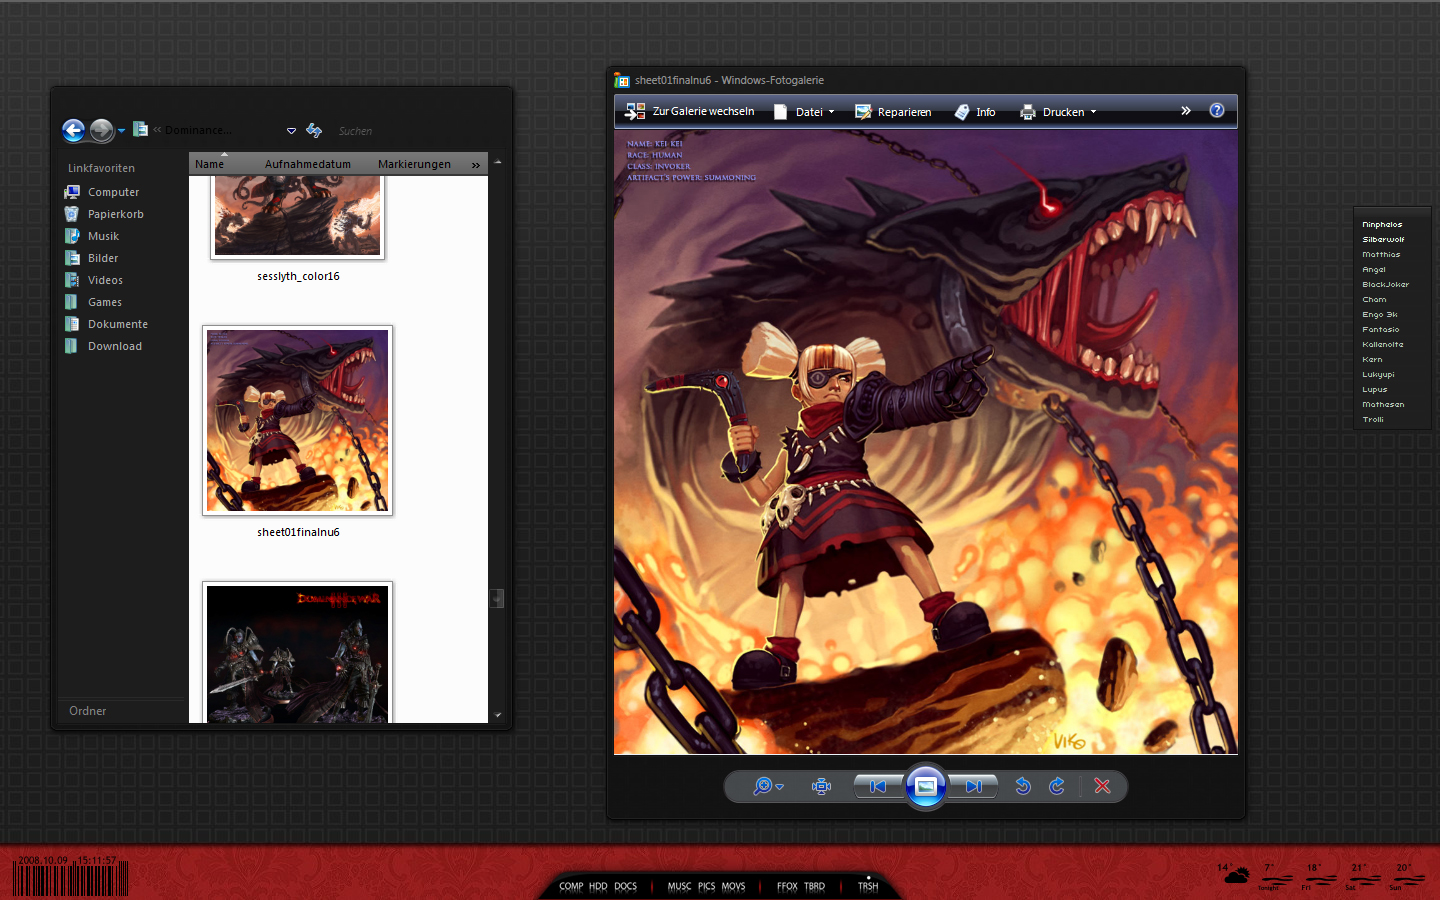Select Fantasia in the desktop list
1440x900 pixels.
[1381, 330]
